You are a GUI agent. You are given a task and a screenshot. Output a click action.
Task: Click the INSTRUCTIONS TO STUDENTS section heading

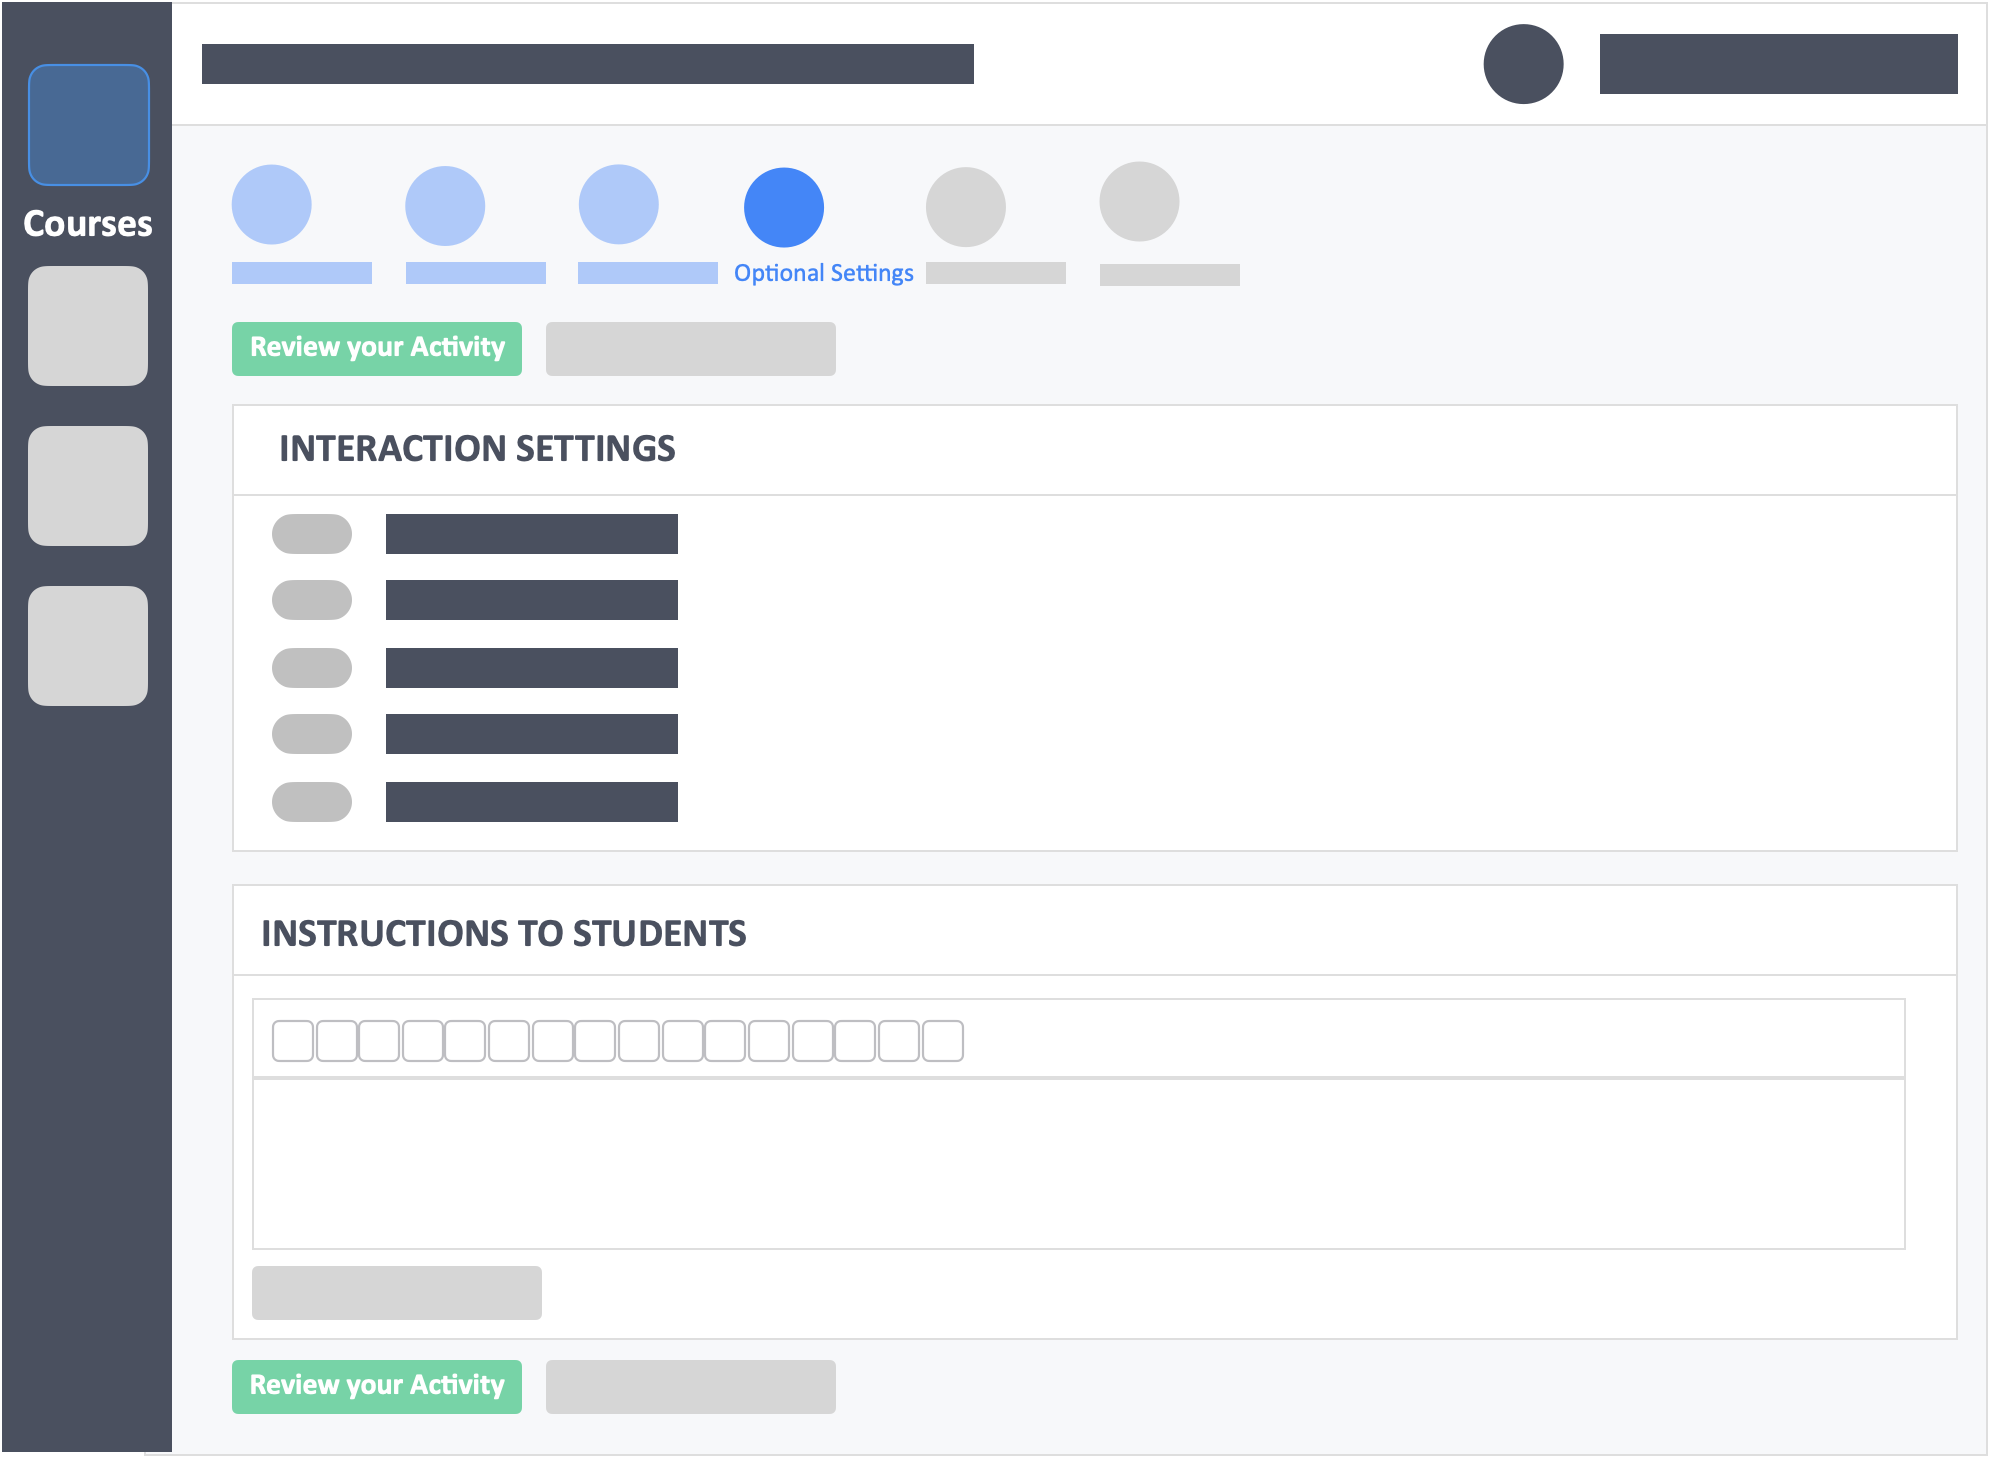click(x=504, y=934)
